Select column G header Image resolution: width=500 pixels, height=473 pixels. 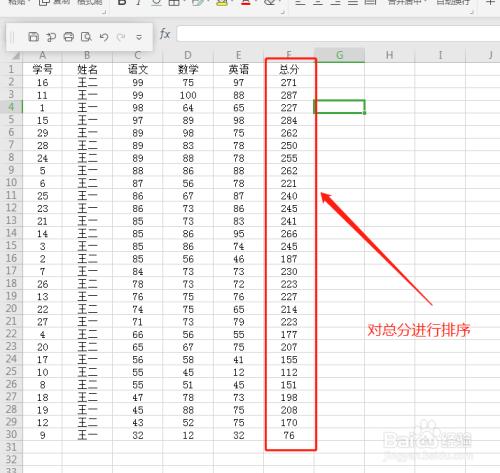pos(339,55)
